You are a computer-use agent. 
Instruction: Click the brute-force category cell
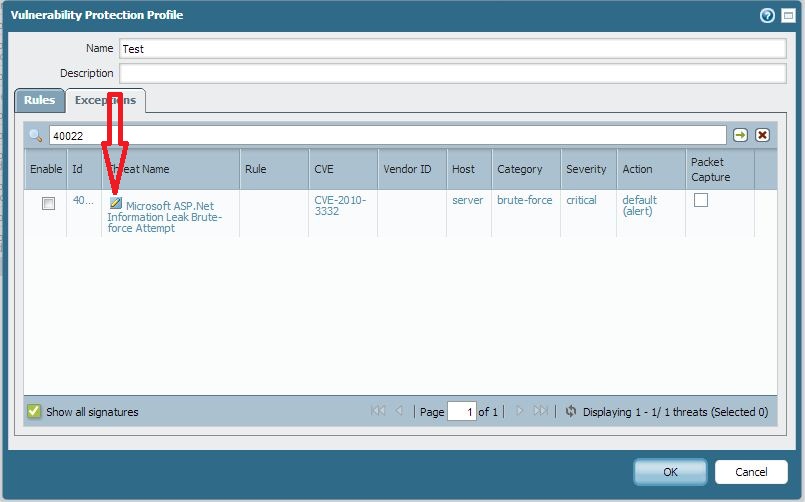pyautogui.click(x=524, y=200)
